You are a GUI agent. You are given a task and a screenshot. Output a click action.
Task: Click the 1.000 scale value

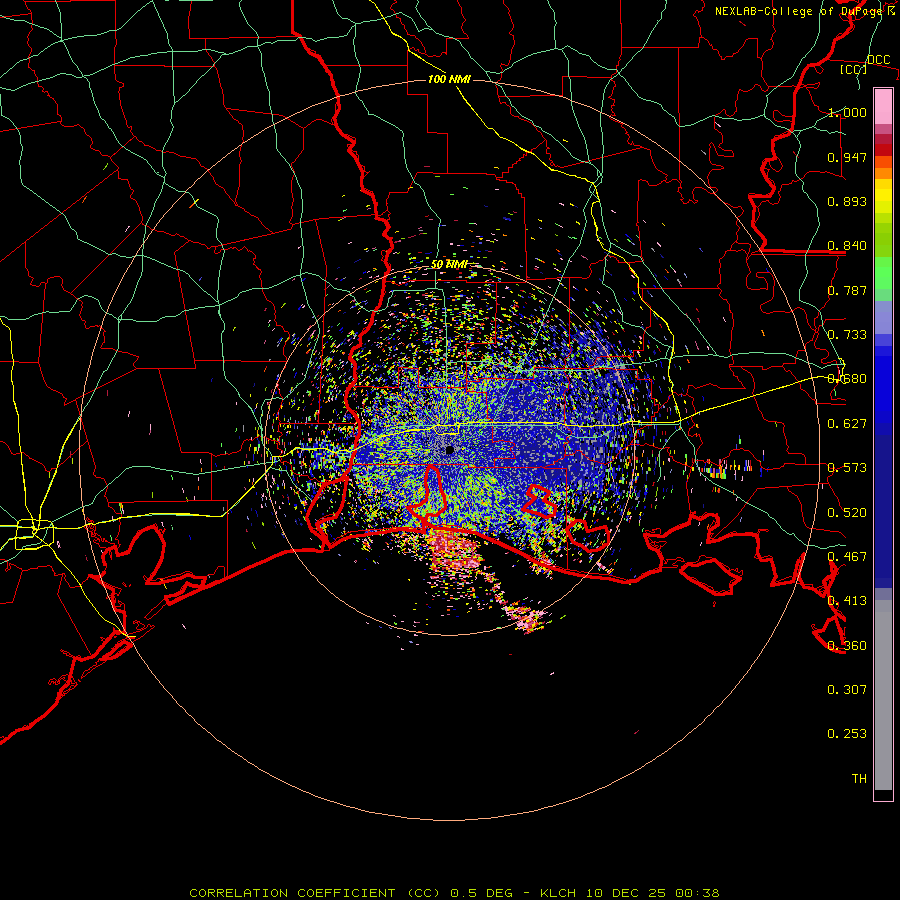[847, 112]
